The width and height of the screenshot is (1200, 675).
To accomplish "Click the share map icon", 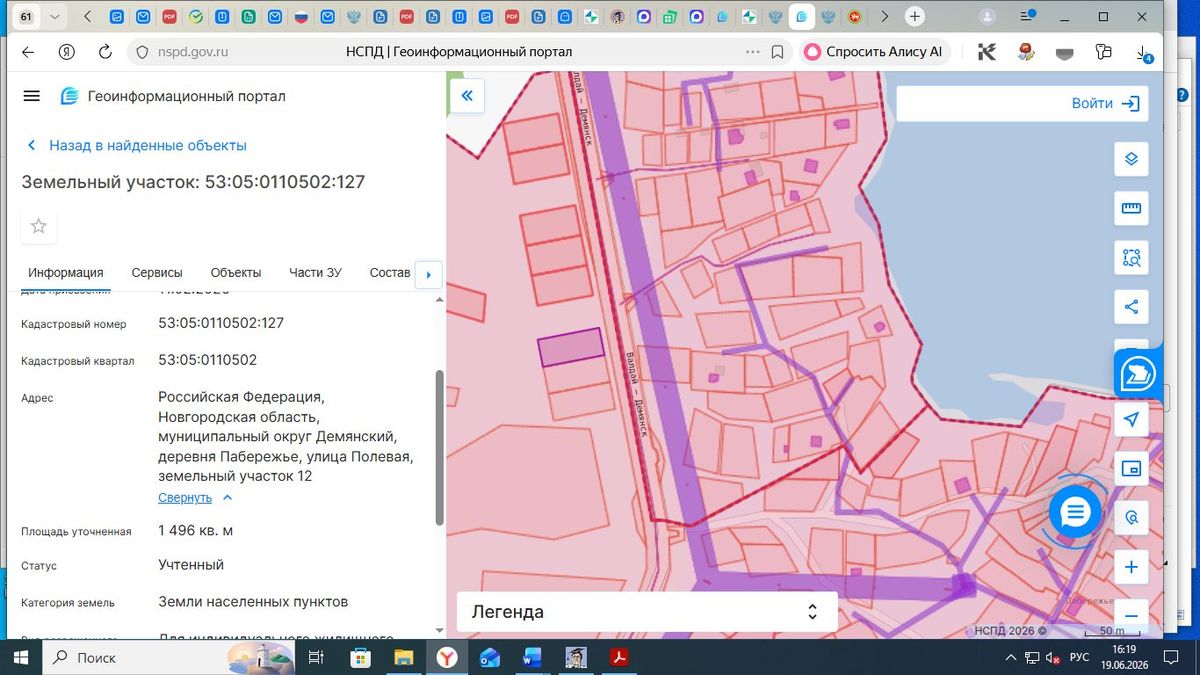I will (1131, 306).
